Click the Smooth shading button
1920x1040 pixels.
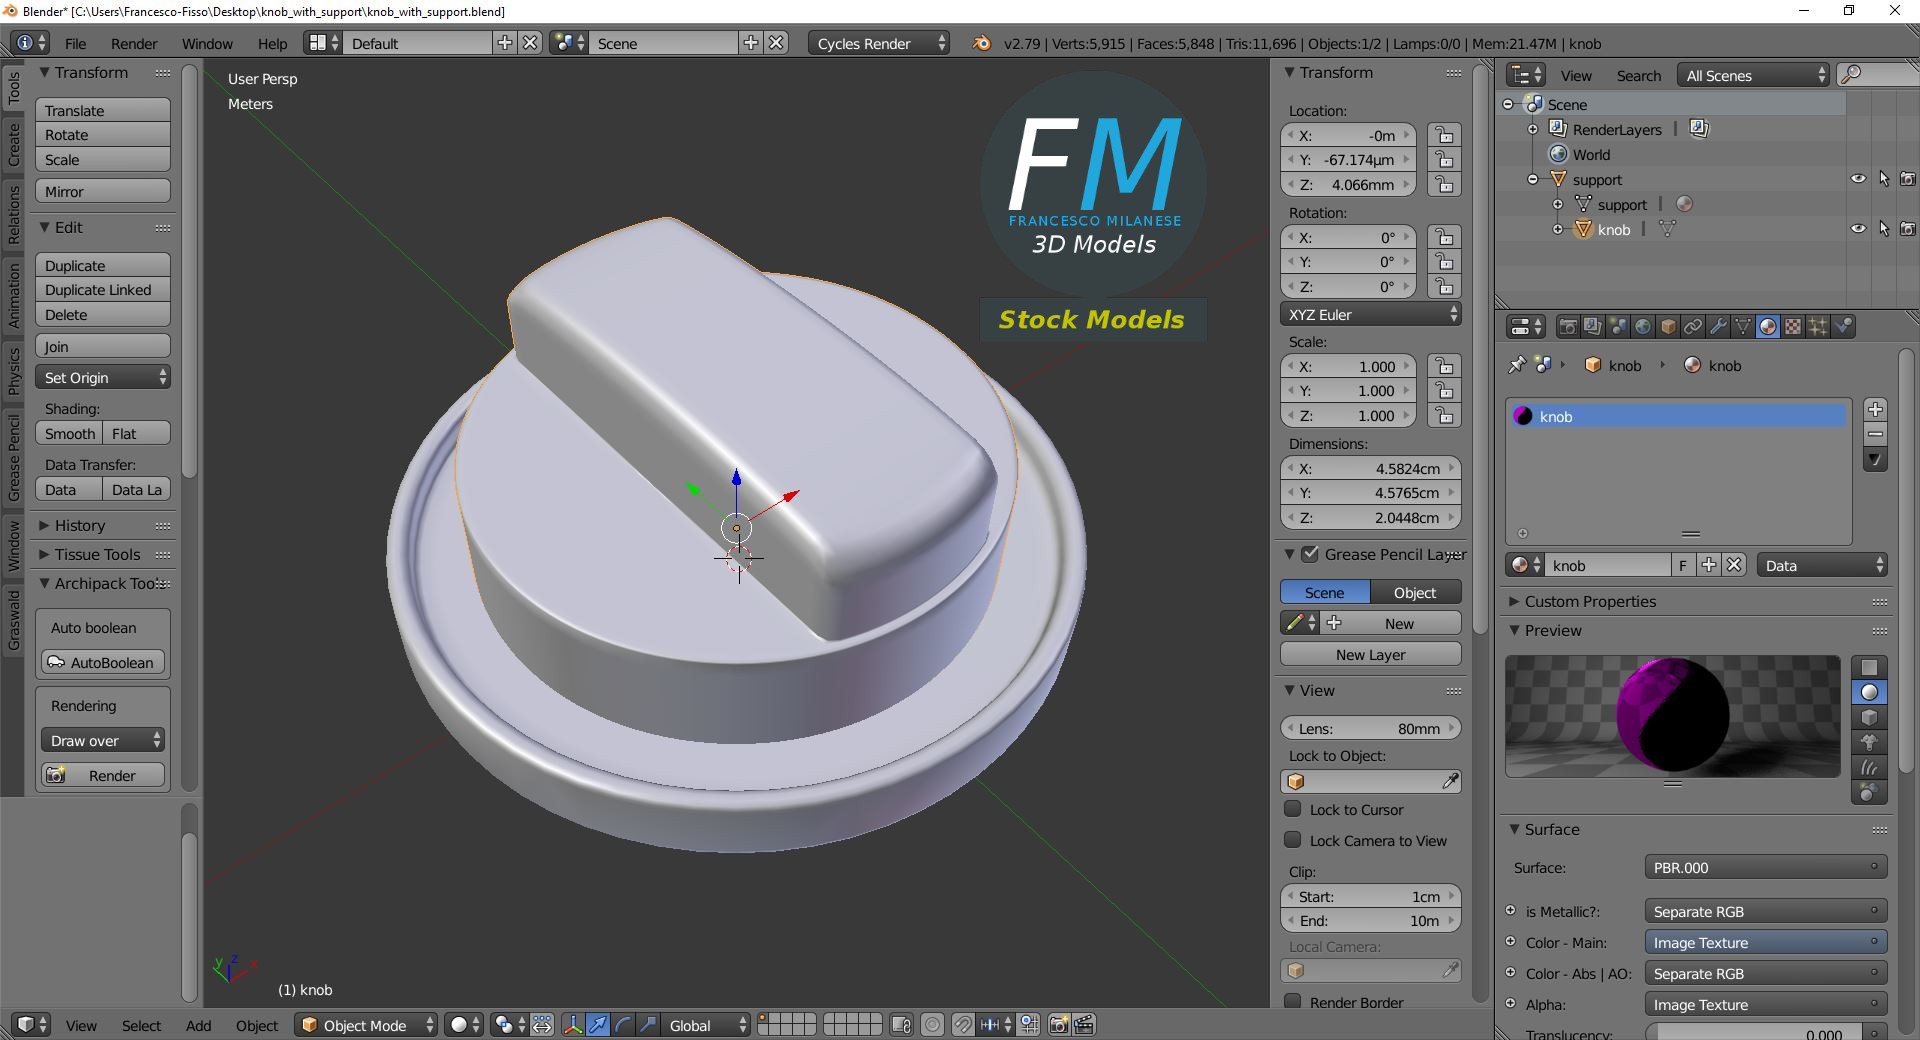click(x=69, y=433)
